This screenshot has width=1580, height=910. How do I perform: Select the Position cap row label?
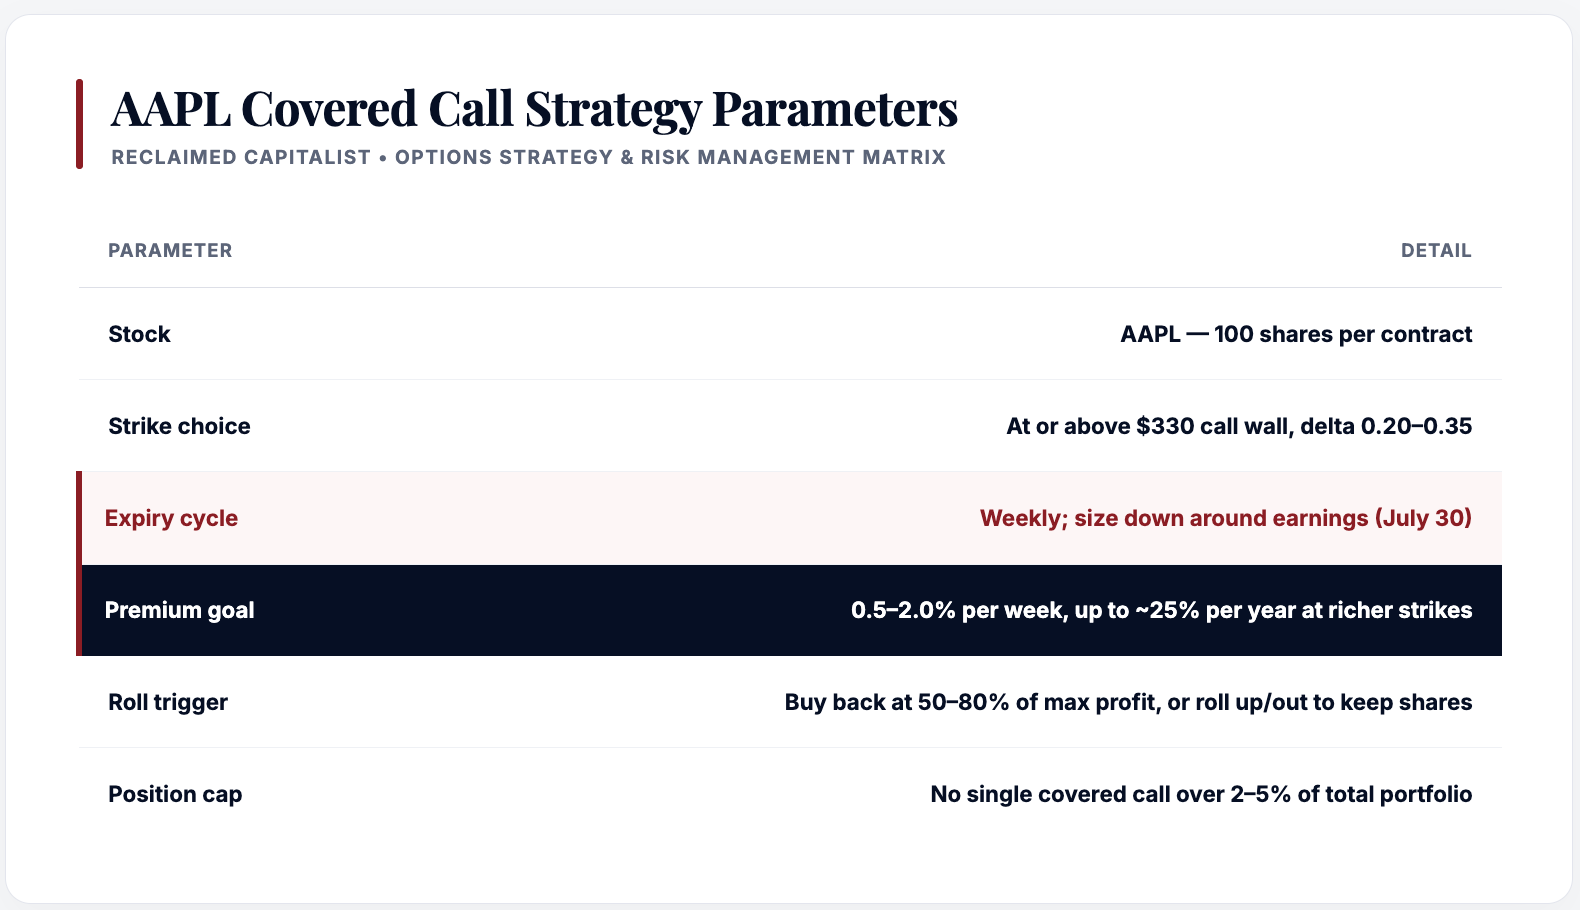pyautogui.click(x=175, y=794)
